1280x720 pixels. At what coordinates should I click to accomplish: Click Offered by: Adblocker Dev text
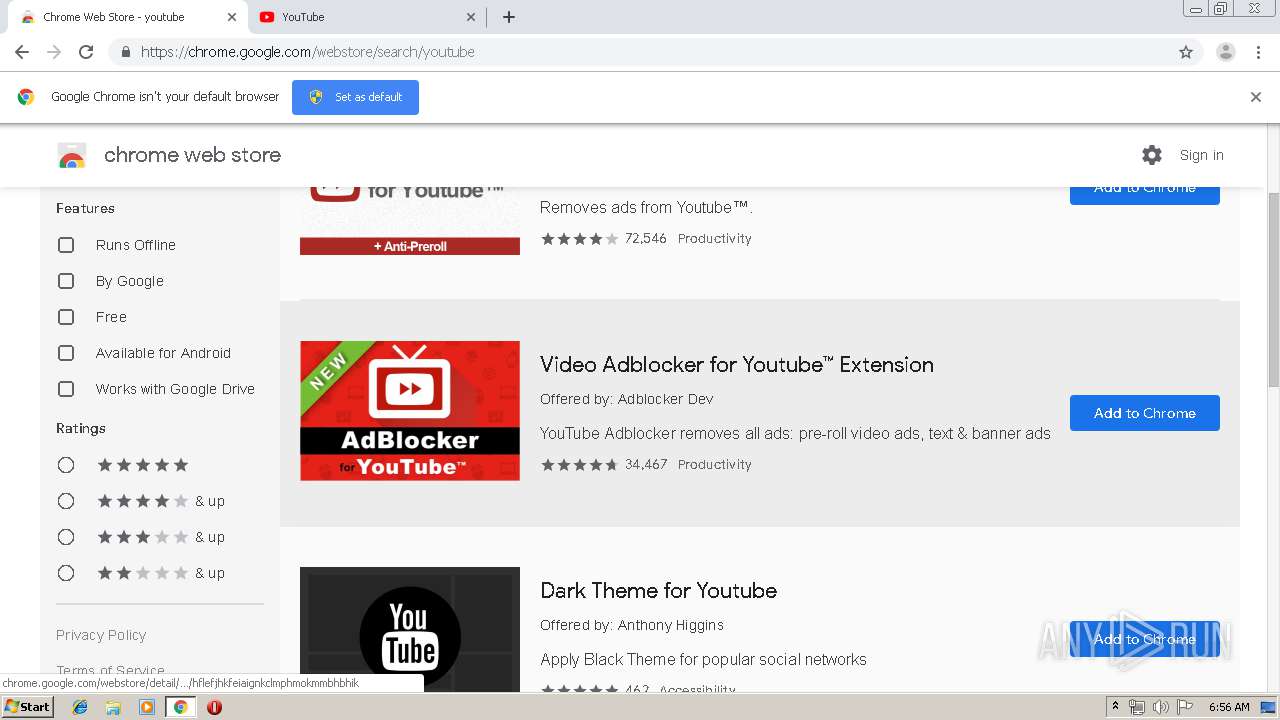pos(627,399)
